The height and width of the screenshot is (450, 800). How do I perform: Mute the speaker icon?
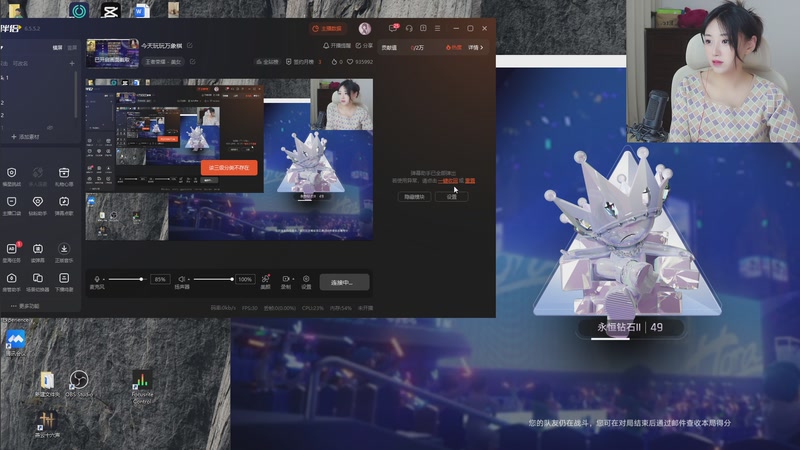[181, 279]
